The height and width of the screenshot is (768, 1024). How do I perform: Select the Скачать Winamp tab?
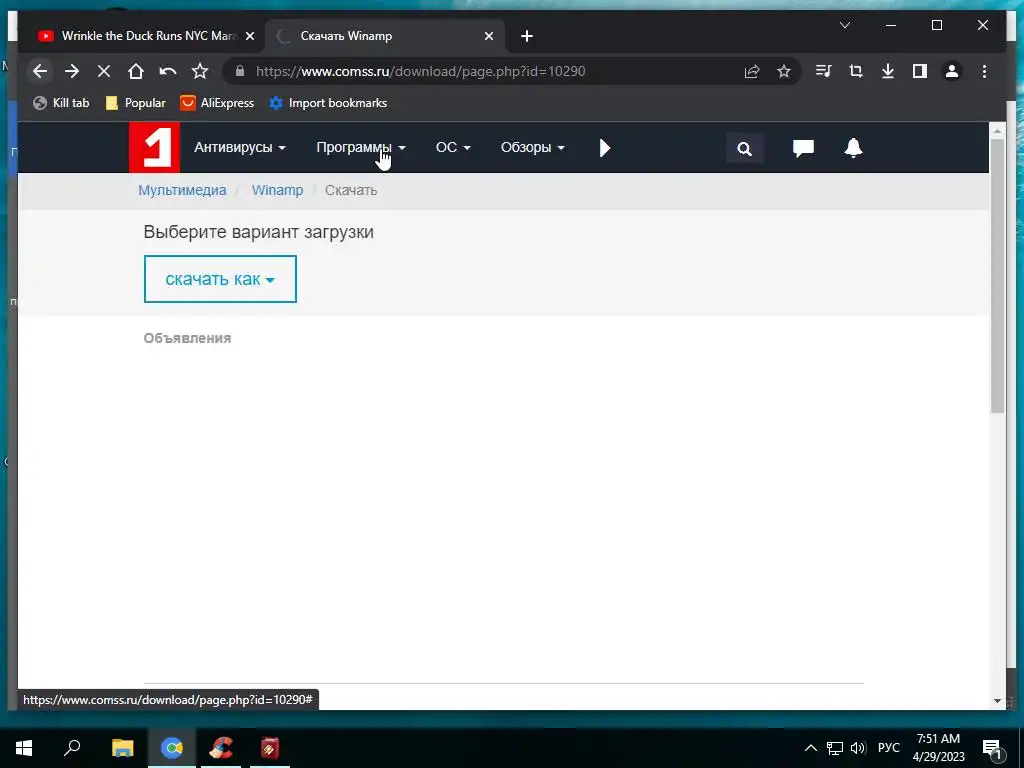click(385, 36)
